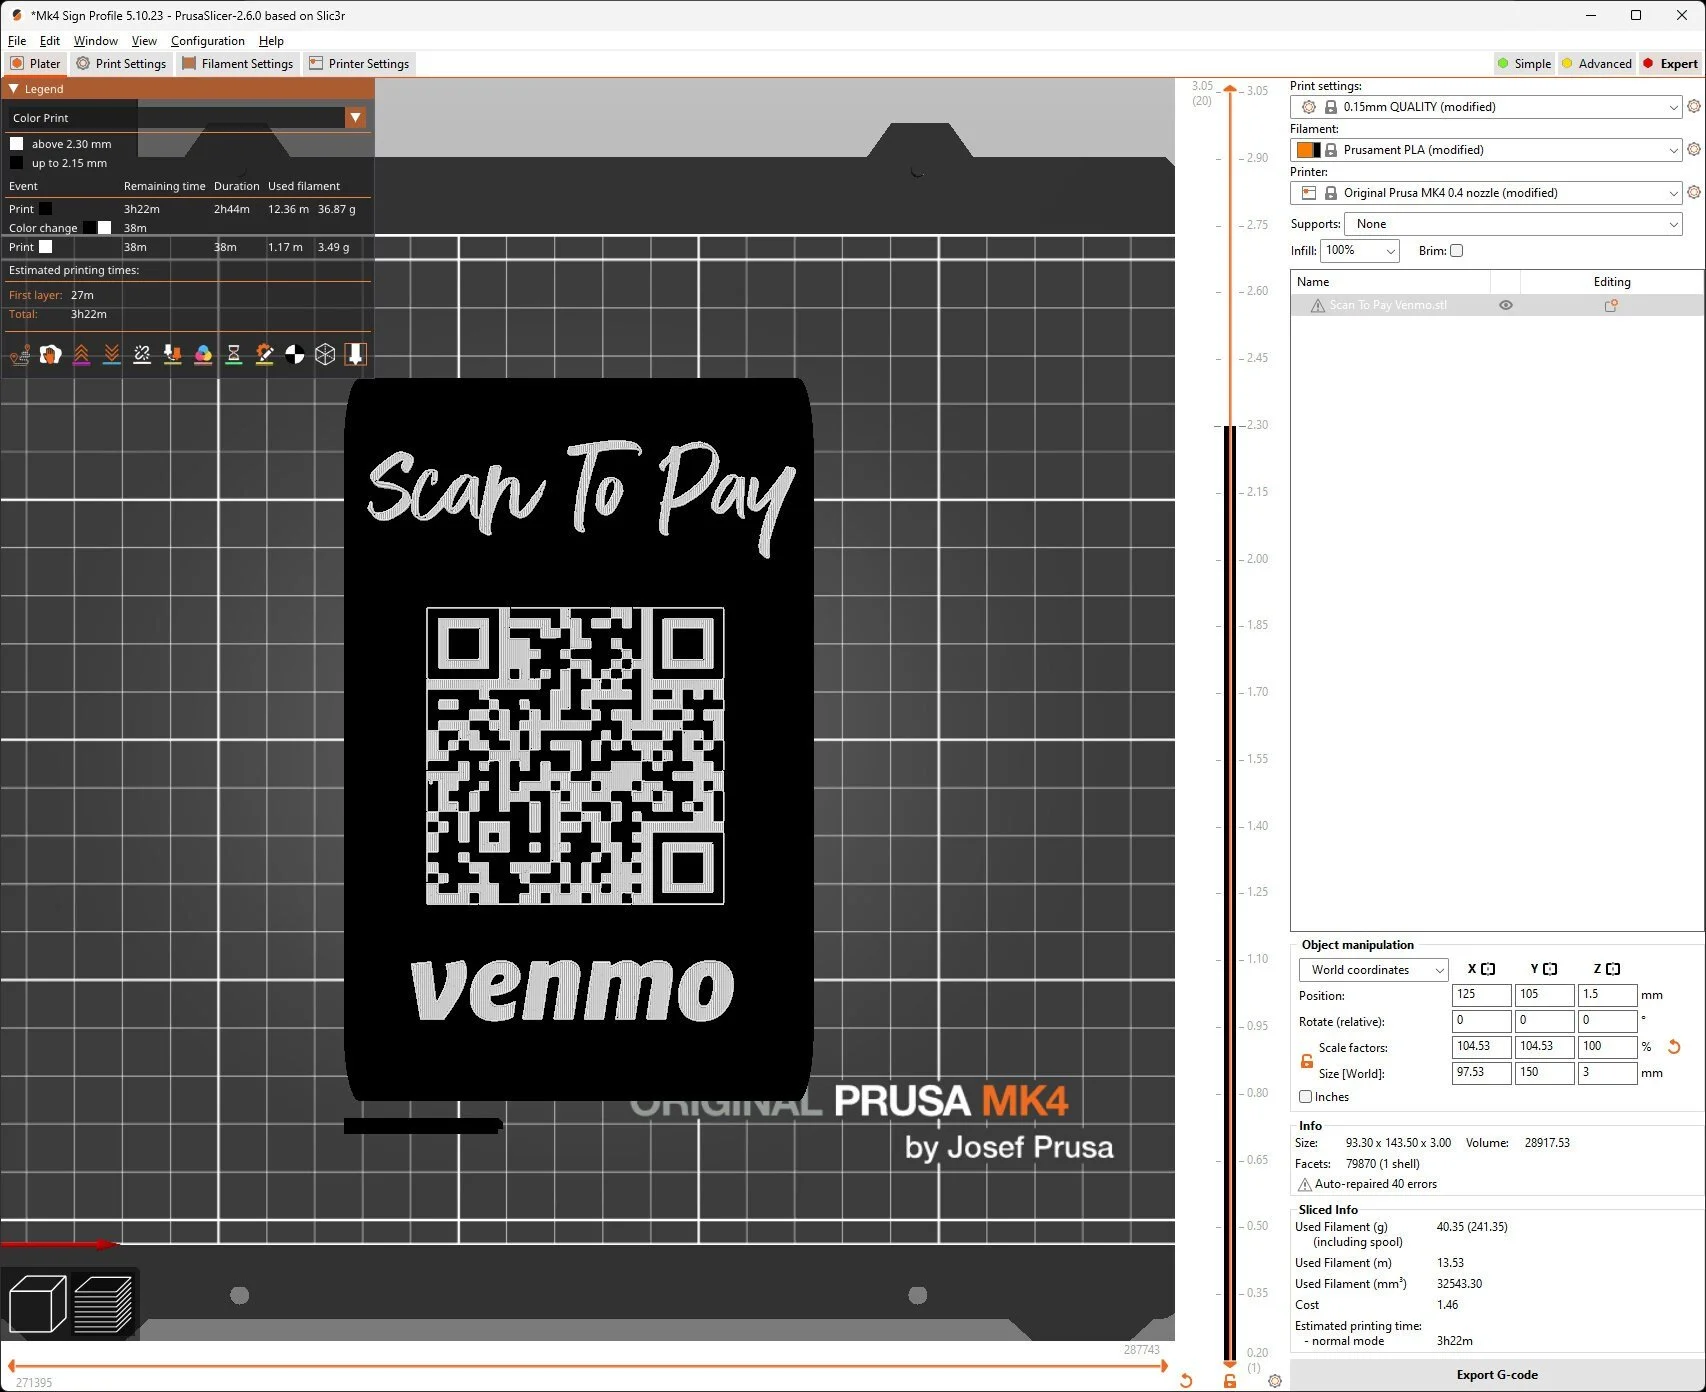
Task: Click Position X input field
Action: click(1481, 995)
